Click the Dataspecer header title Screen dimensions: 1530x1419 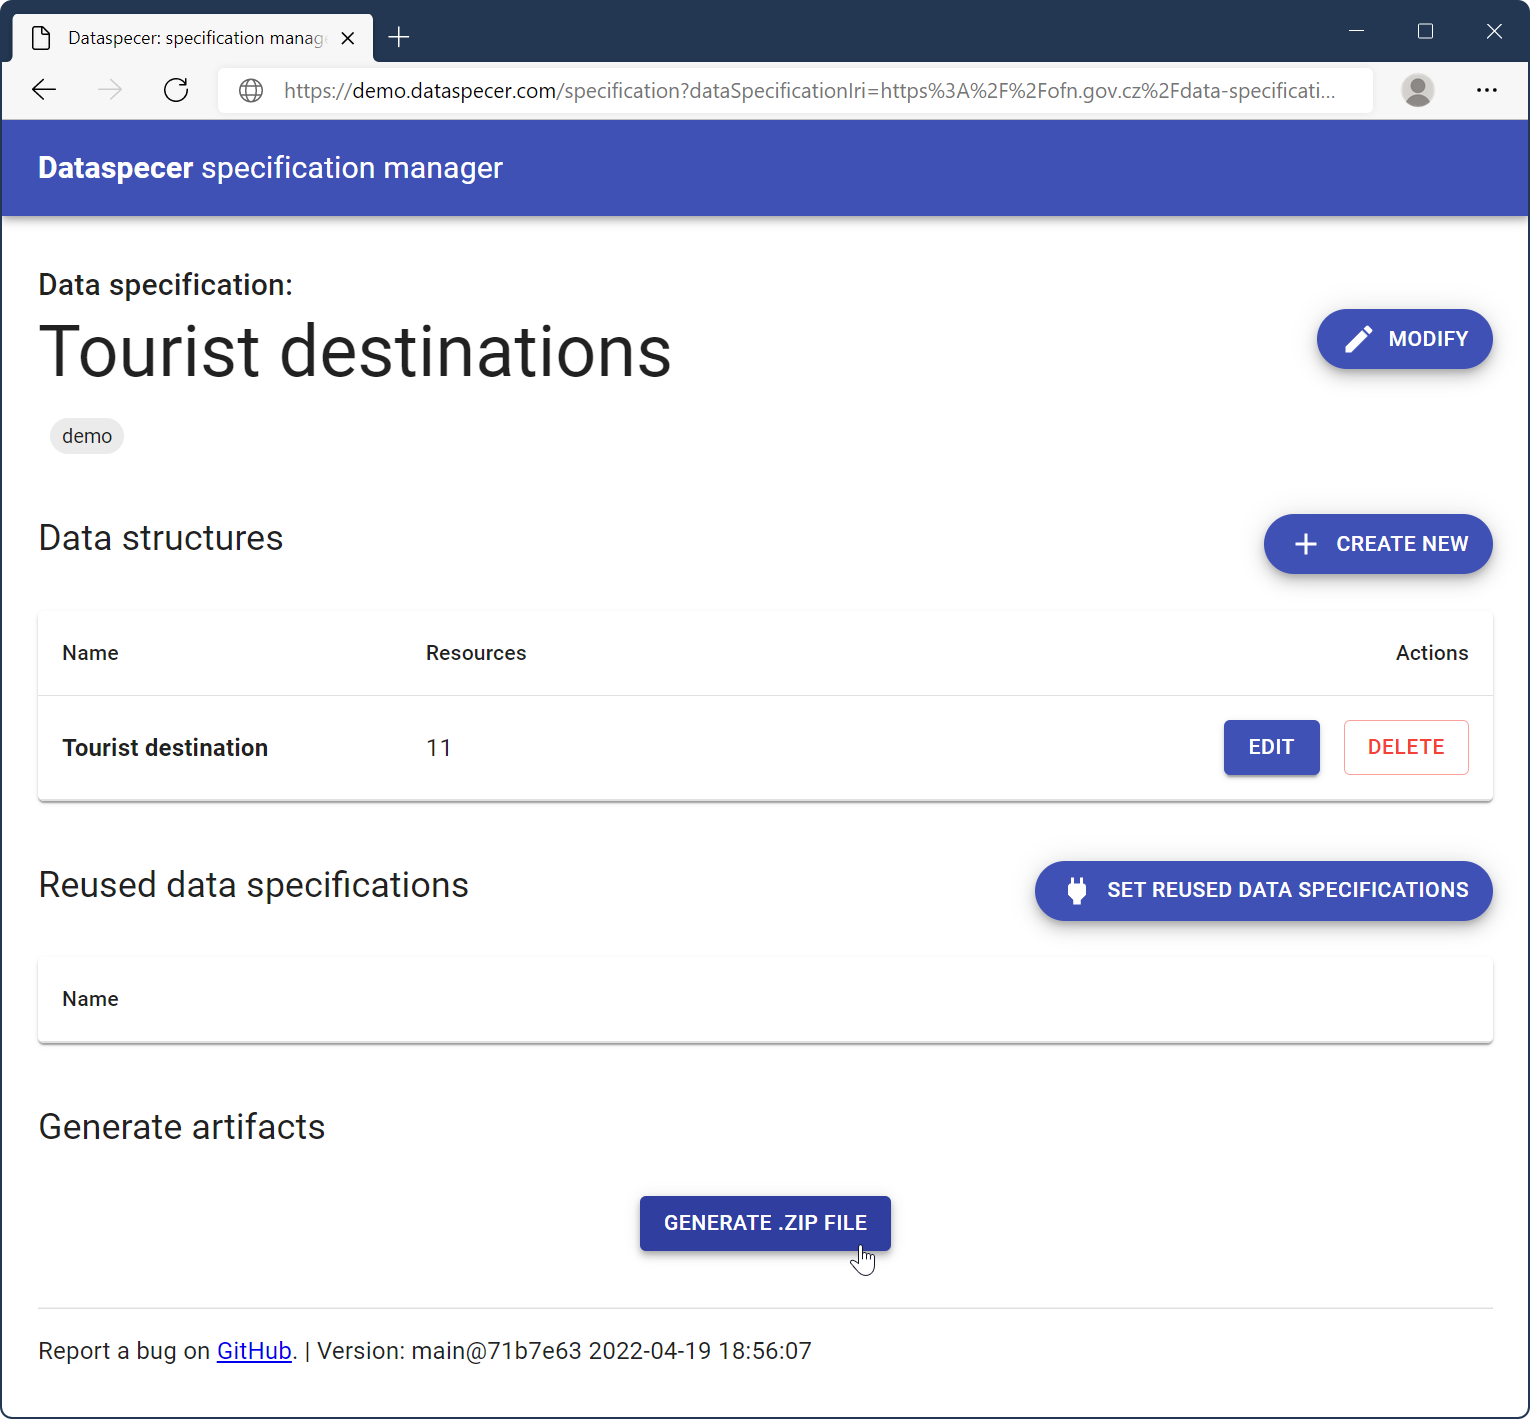270,168
